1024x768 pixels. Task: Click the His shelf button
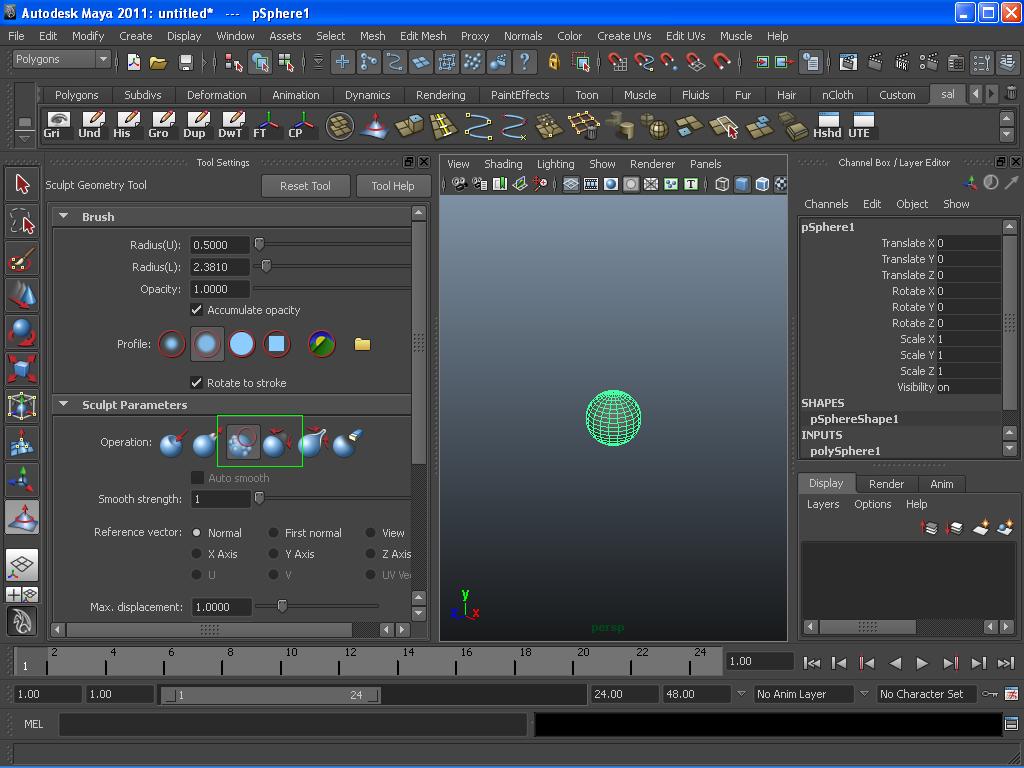coord(128,125)
